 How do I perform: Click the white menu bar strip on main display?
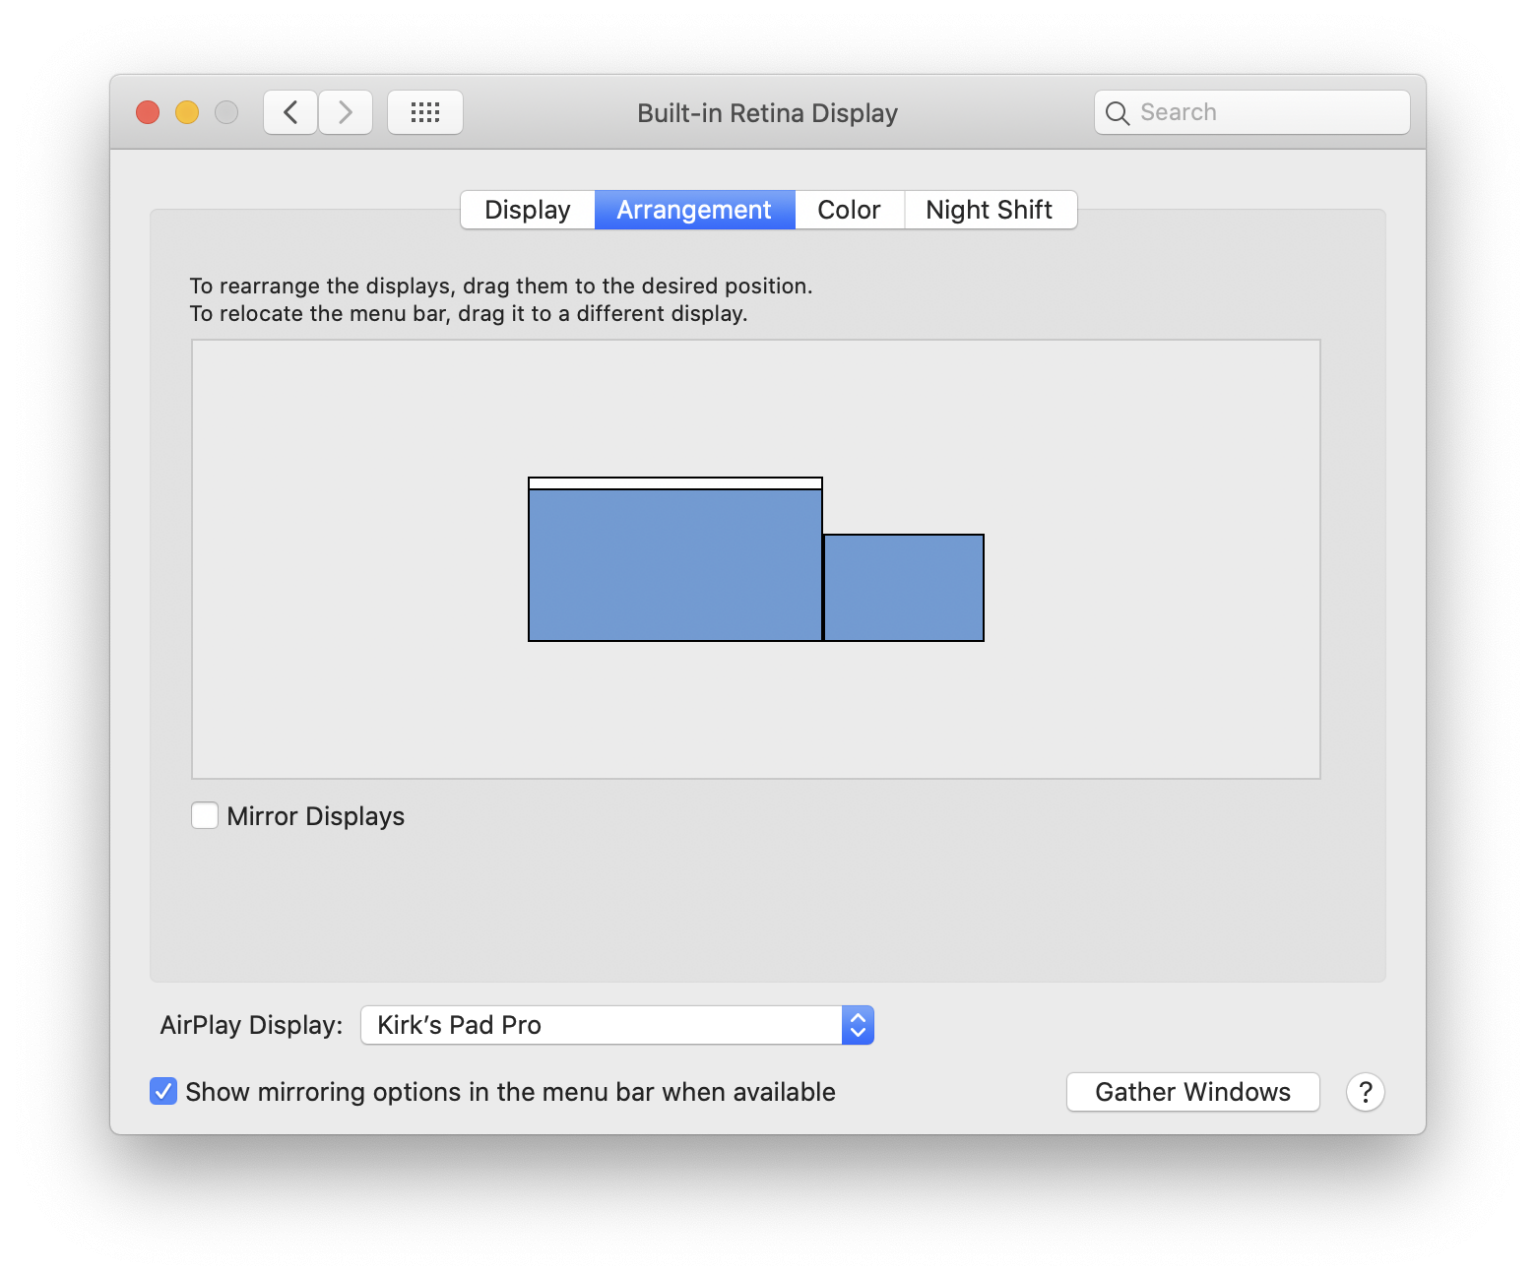pos(675,483)
